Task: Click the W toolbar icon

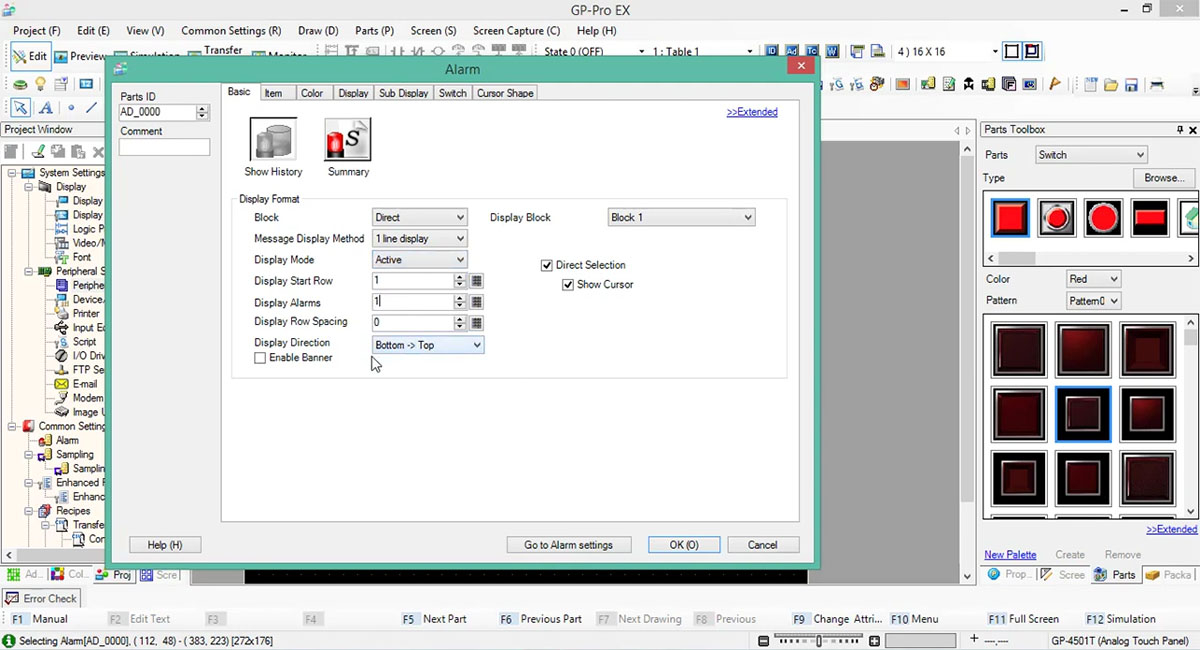Action: coord(831,51)
